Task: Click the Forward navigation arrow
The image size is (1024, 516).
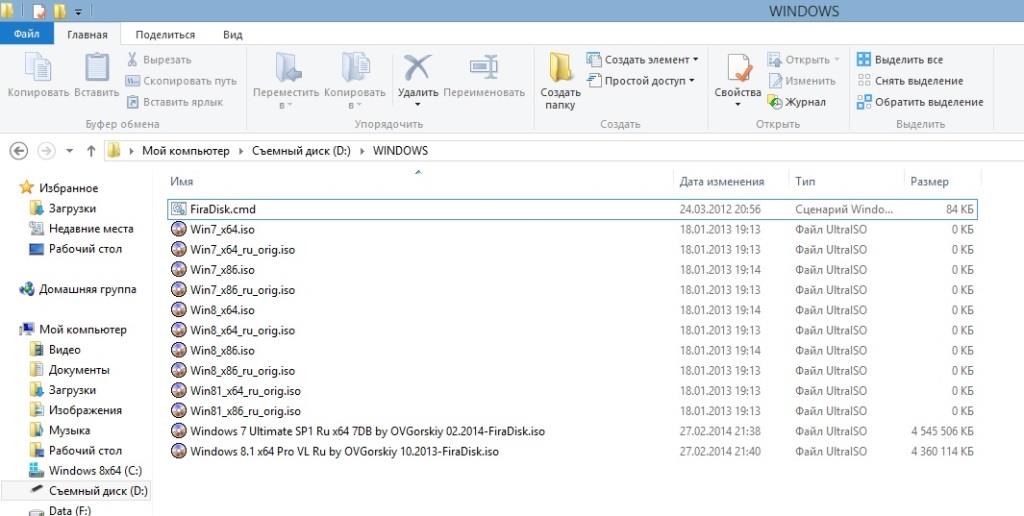Action: (x=46, y=151)
